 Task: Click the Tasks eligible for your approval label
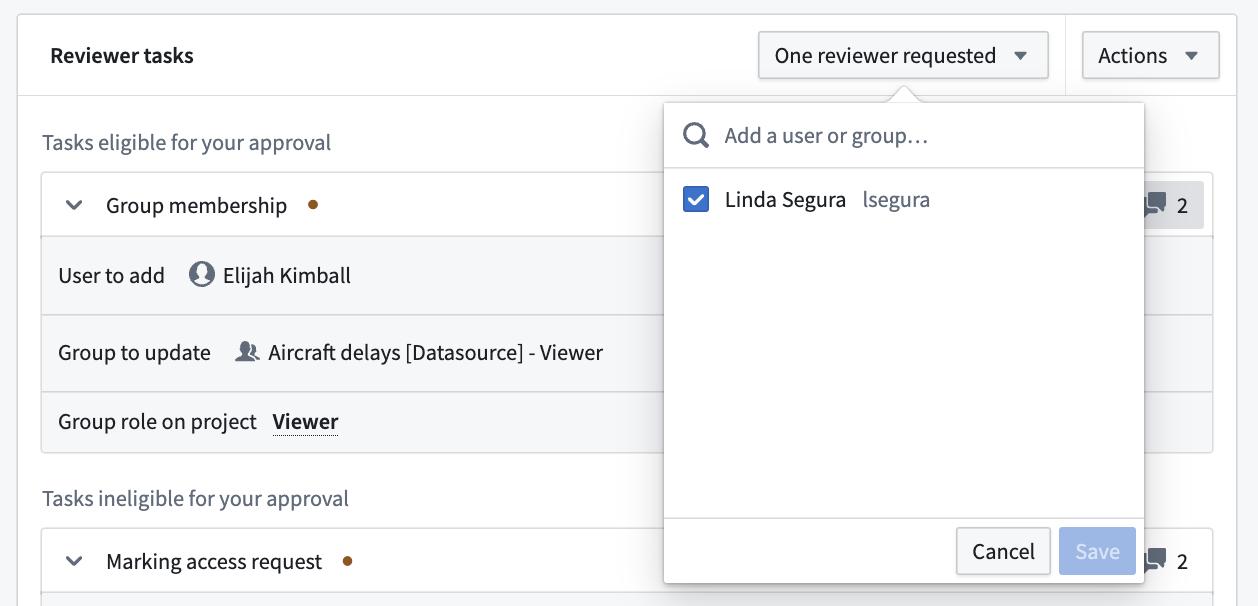[x=187, y=143]
